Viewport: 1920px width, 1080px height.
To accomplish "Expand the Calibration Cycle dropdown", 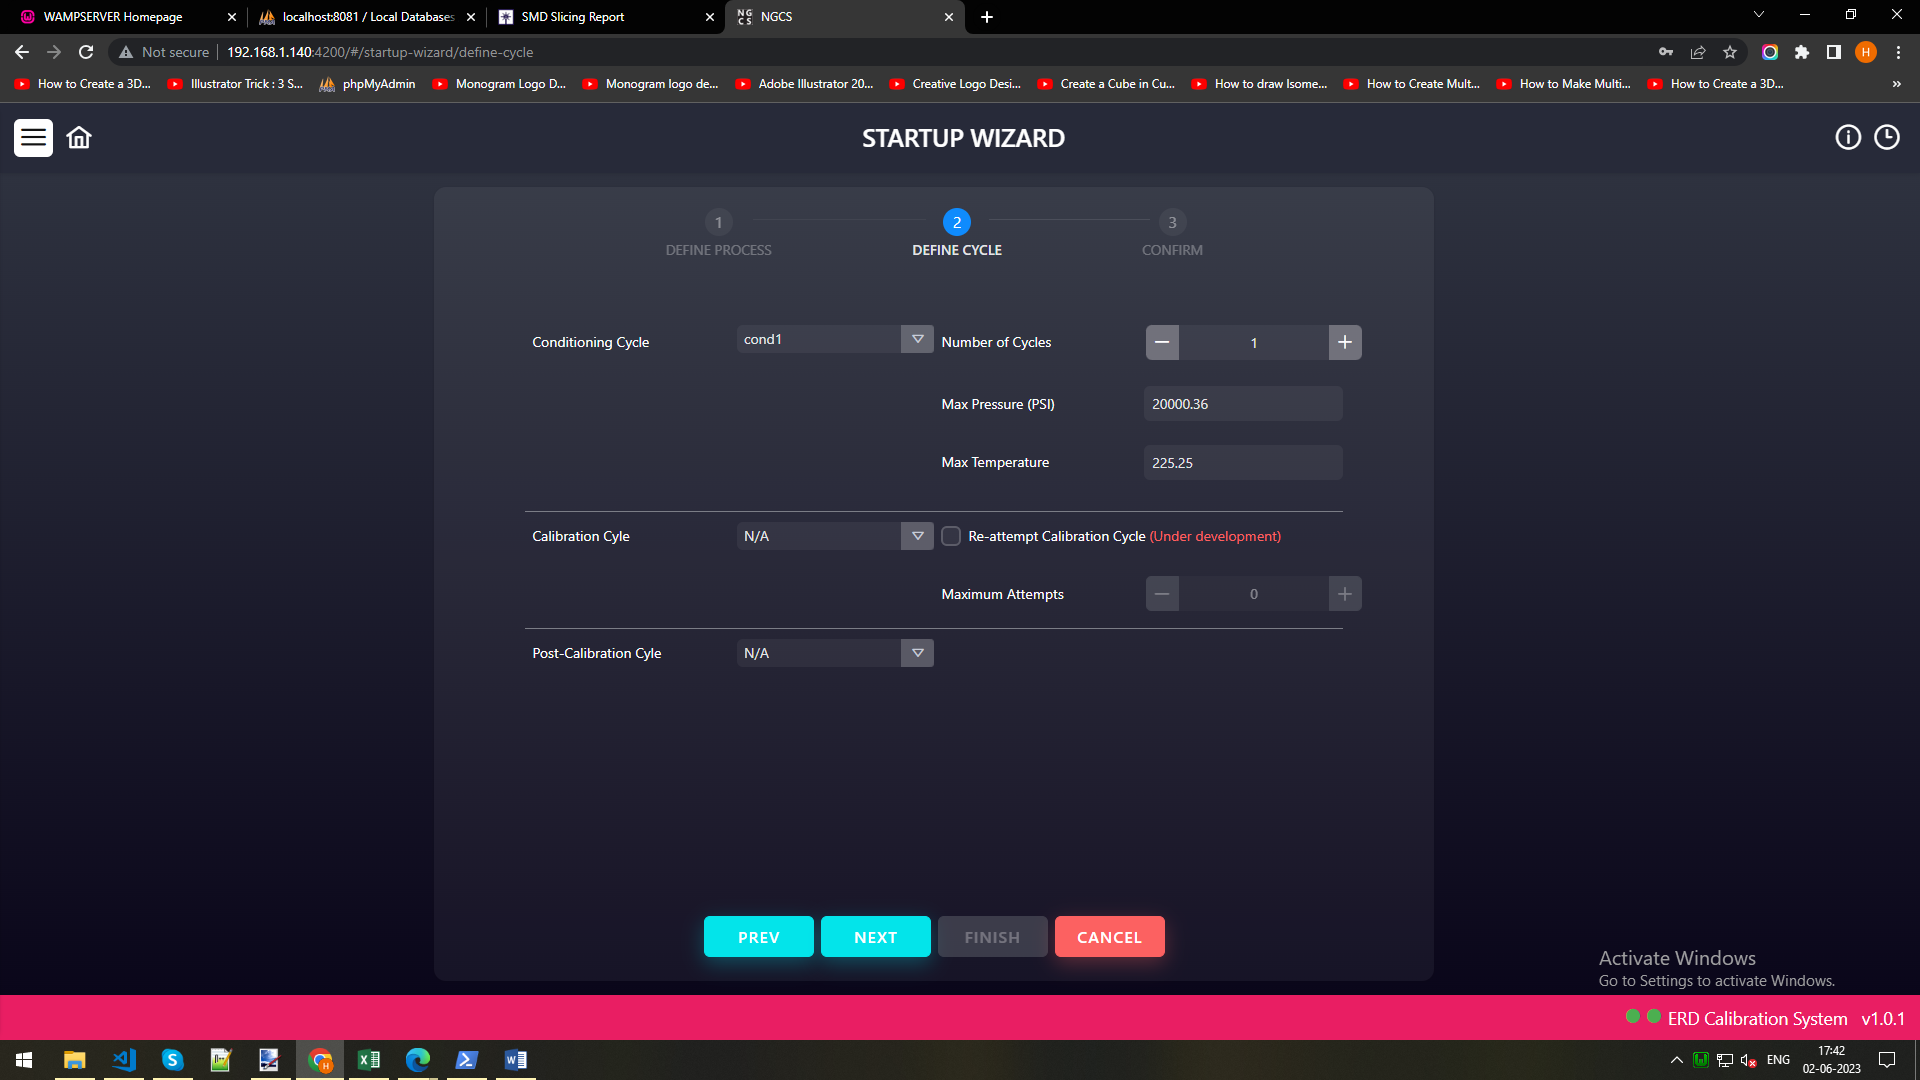I will [917, 537].
